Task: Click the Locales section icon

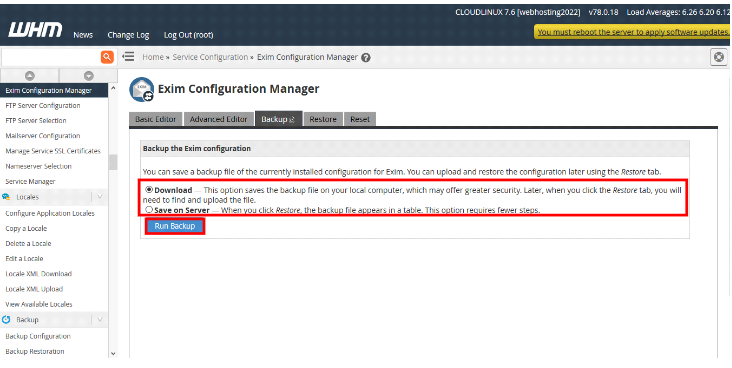Action: (6, 197)
